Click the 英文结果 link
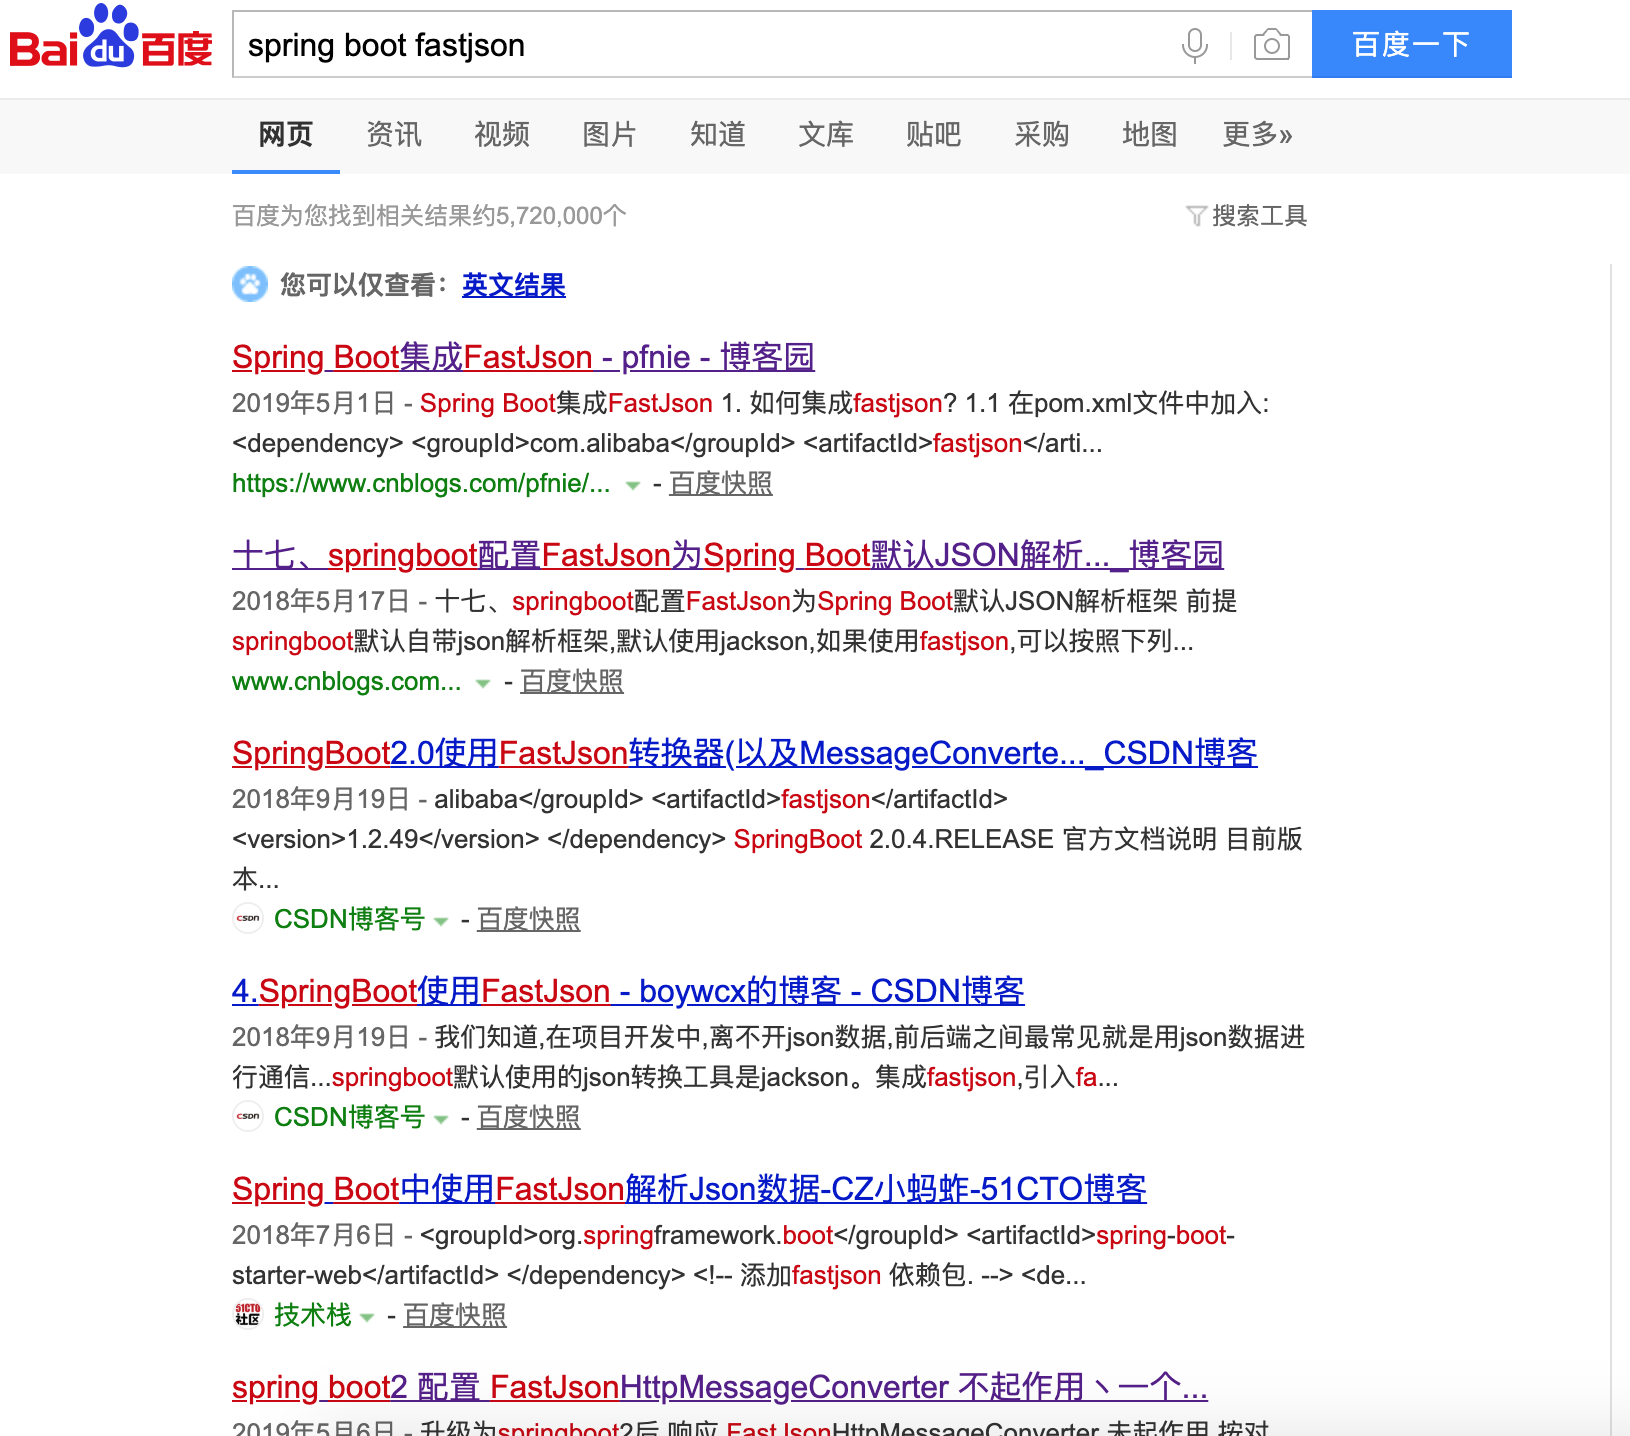 click(x=514, y=285)
